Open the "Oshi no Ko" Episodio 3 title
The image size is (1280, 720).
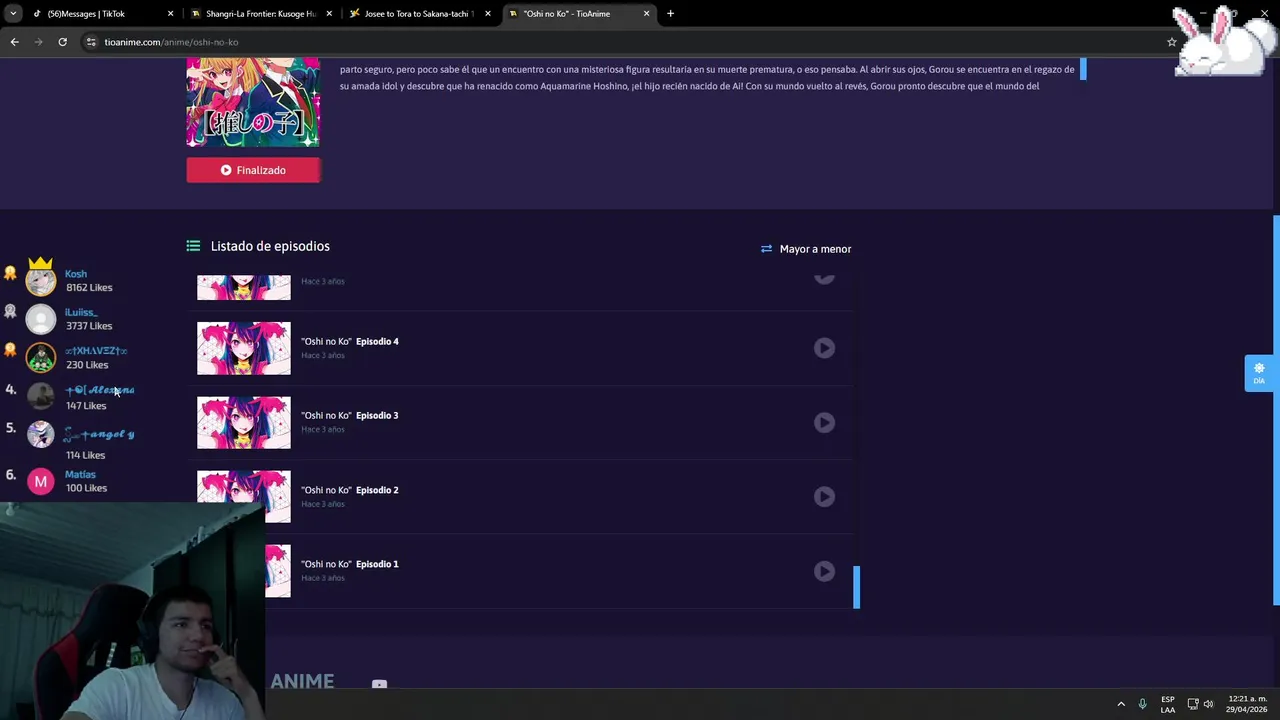(x=350, y=415)
